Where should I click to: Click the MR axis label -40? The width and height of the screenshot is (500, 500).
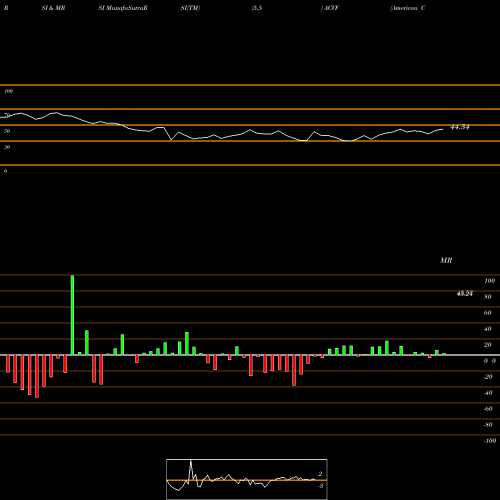[x=488, y=393]
